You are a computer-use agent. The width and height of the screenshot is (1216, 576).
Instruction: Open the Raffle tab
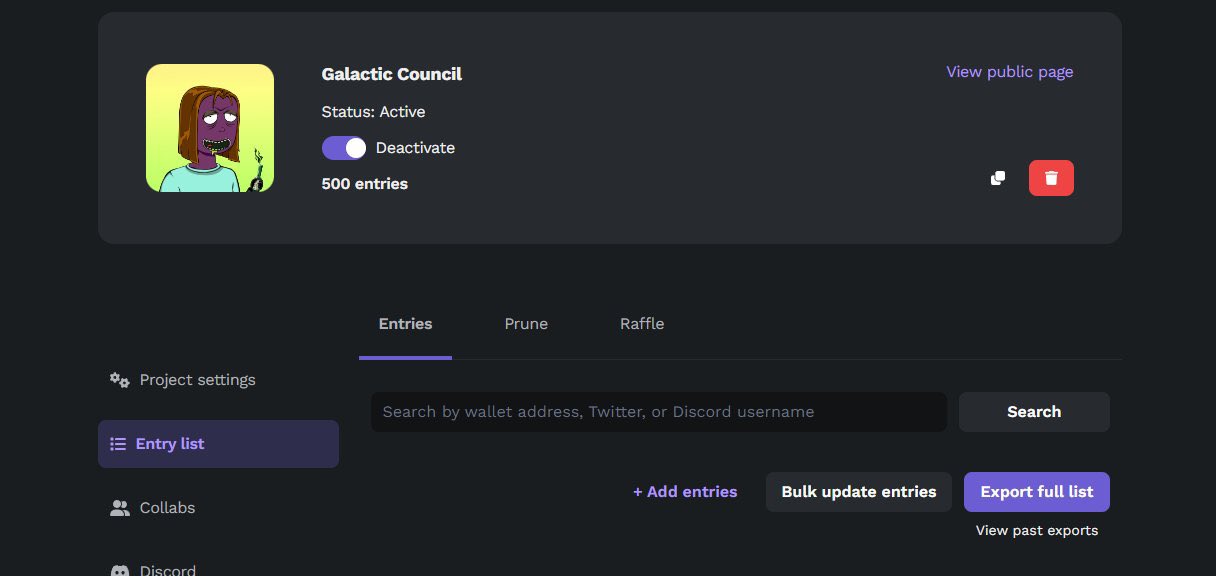pyautogui.click(x=642, y=324)
